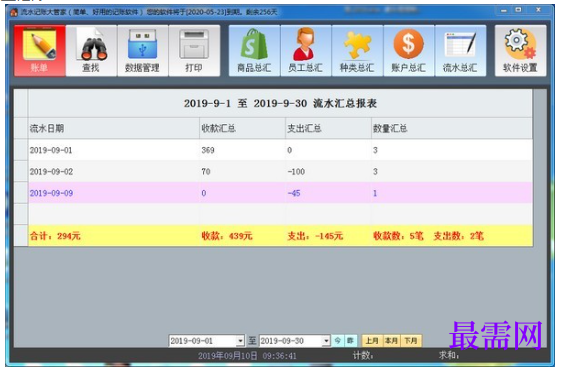This screenshot has width=561, height=367.
Task: Select the 2019-09-02 date cell
Action: click(x=114, y=172)
